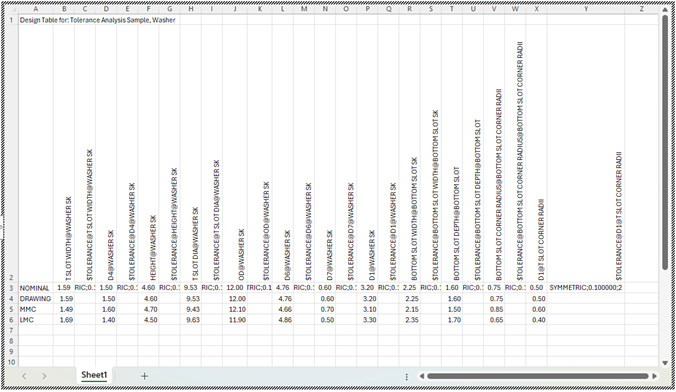Viewport: 676px width, 392px height.
Task: Select cell 'Design Table for: Tolerance Analysis Sample, Washer'
Action: (97, 20)
